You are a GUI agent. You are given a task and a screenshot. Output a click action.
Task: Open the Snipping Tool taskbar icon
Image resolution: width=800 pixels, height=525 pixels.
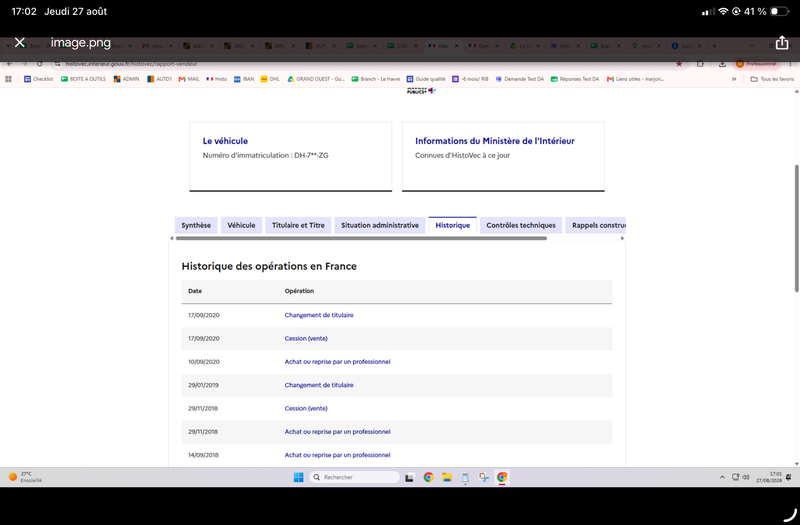coord(484,477)
